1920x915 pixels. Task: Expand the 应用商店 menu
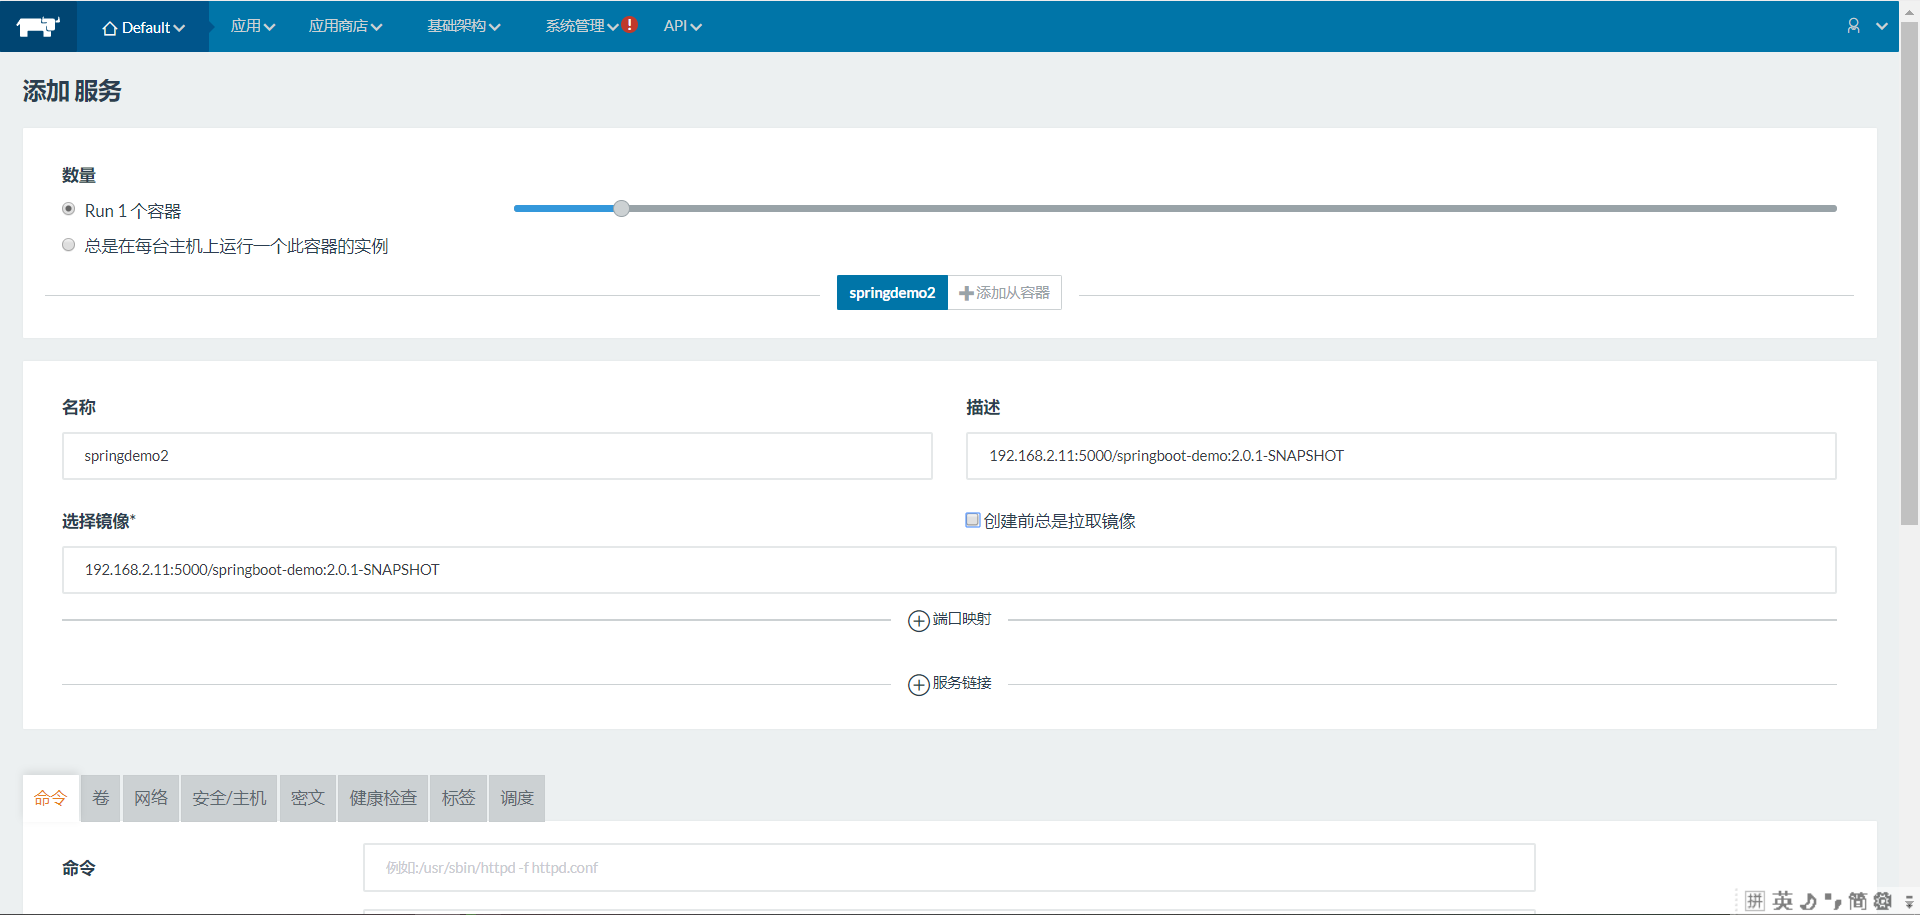[345, 26]
